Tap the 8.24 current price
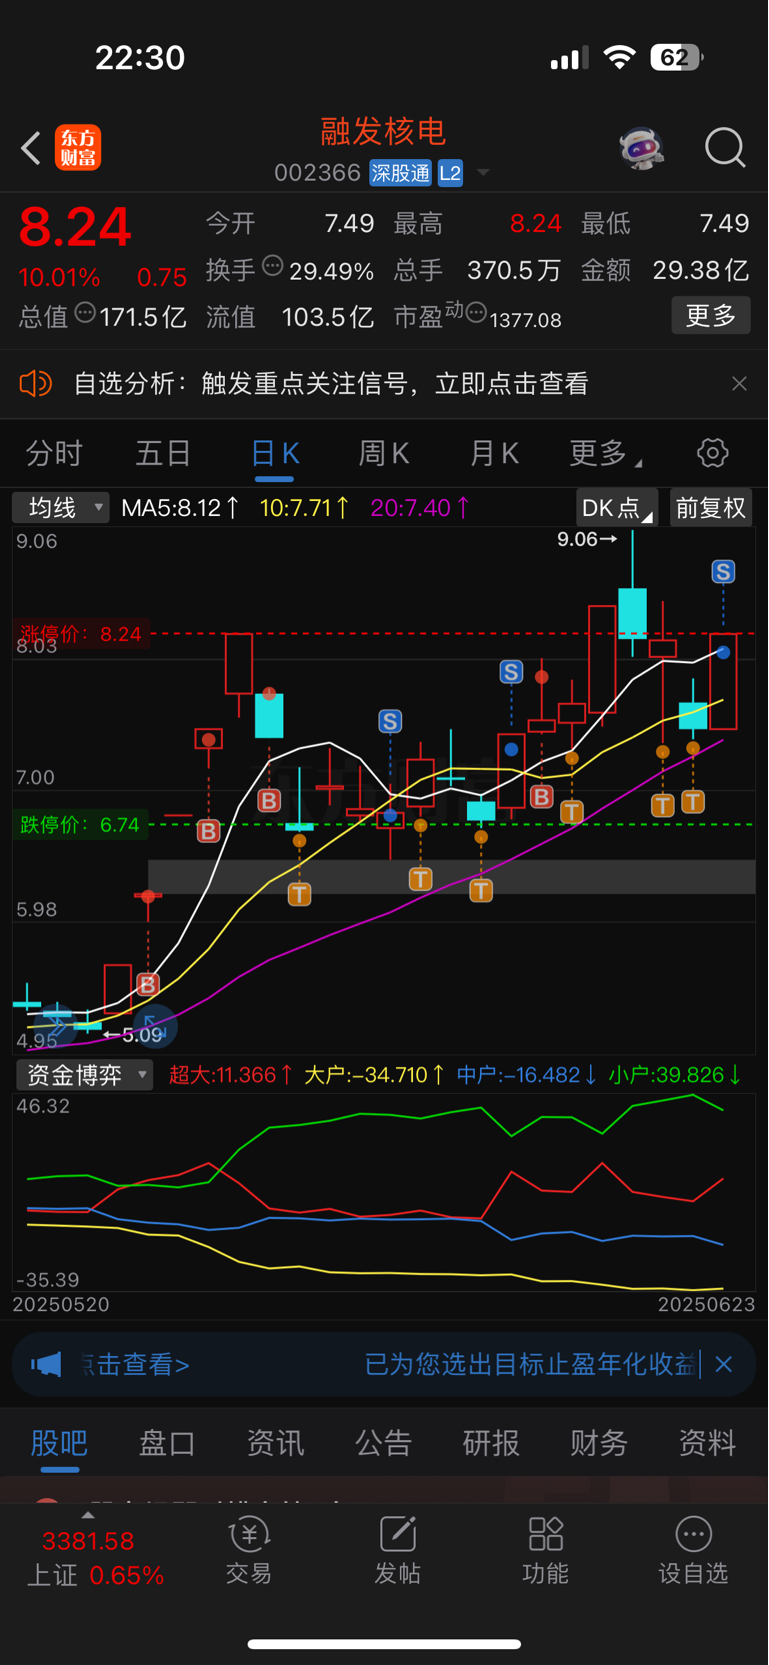This screenshot has width=769, height=1665. point(75,226)
